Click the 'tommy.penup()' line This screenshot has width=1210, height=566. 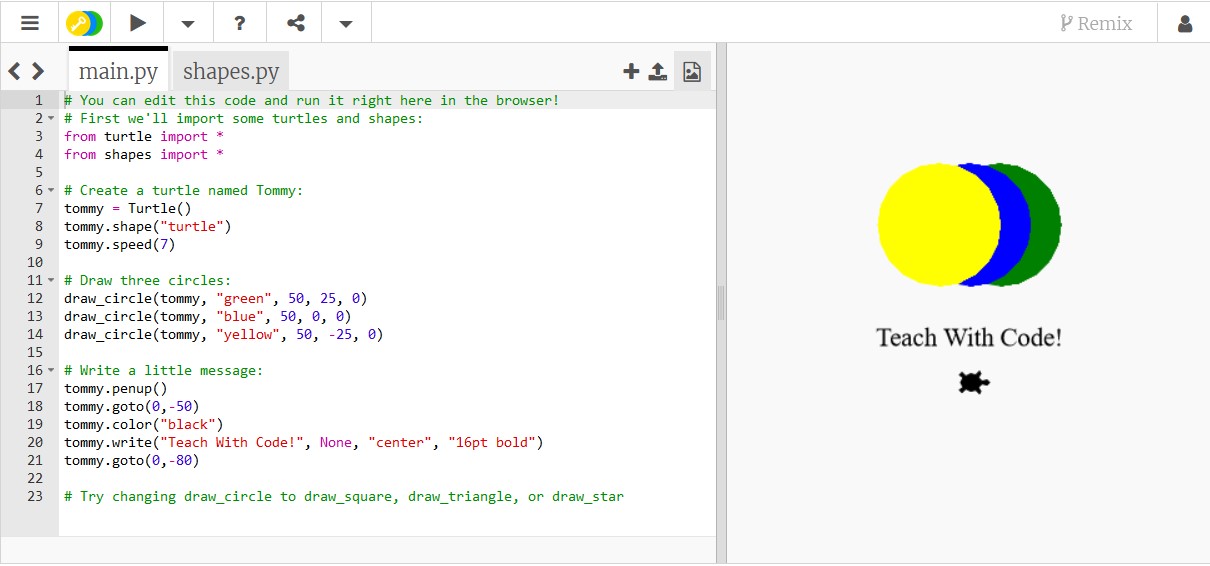(116, 388)
